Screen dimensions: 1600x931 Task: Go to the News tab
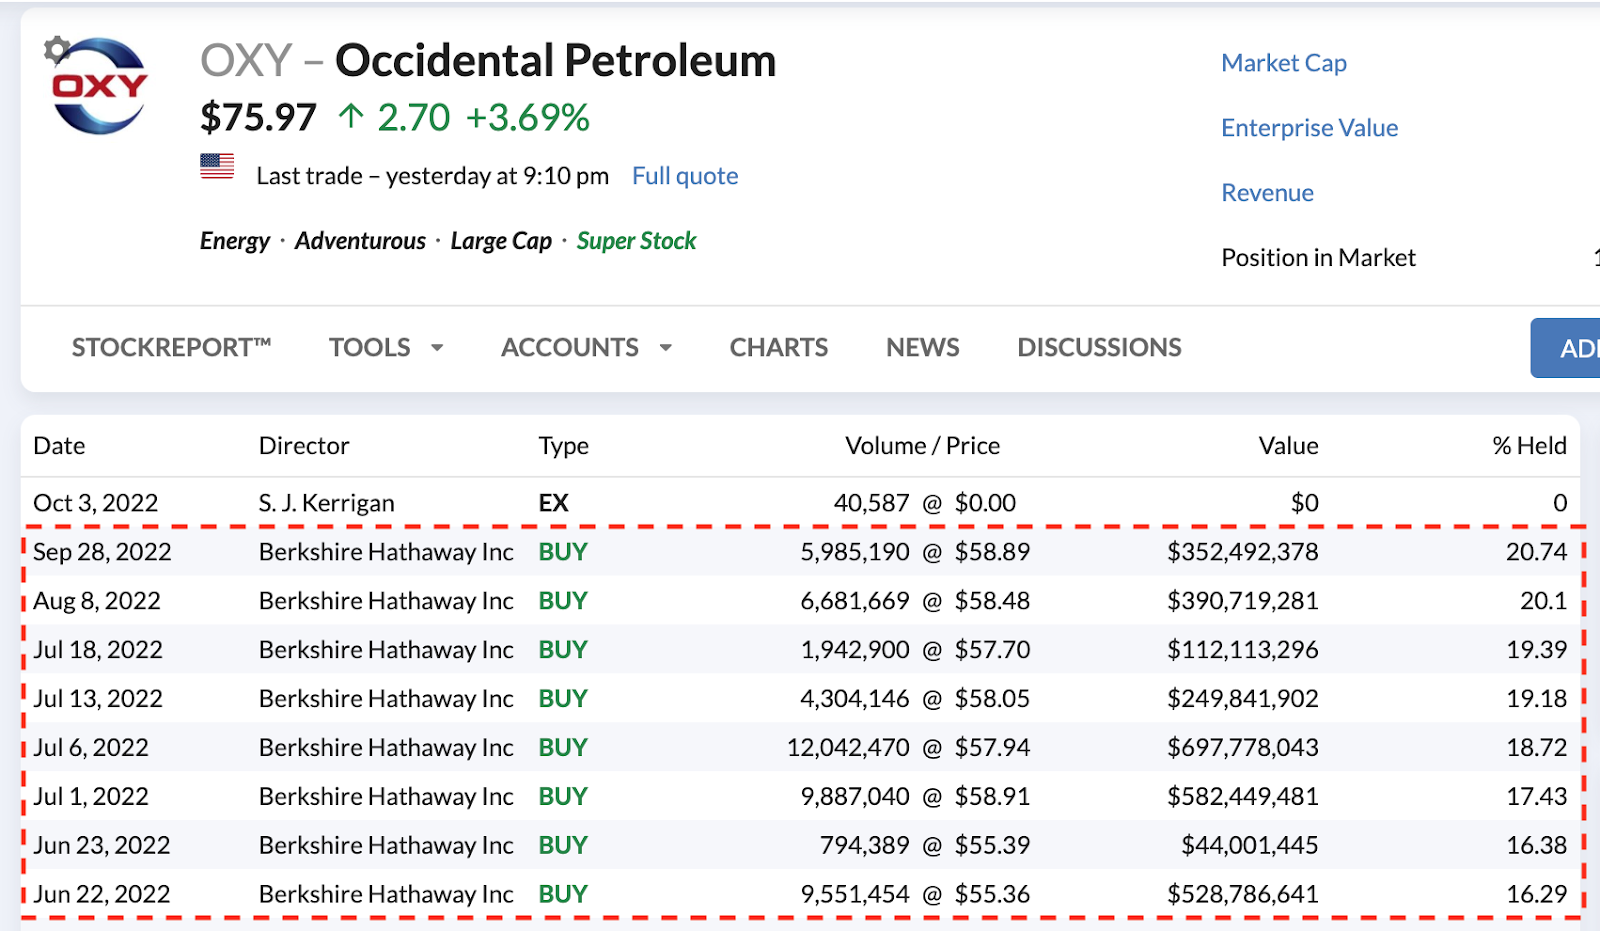(x=922, y=347)
